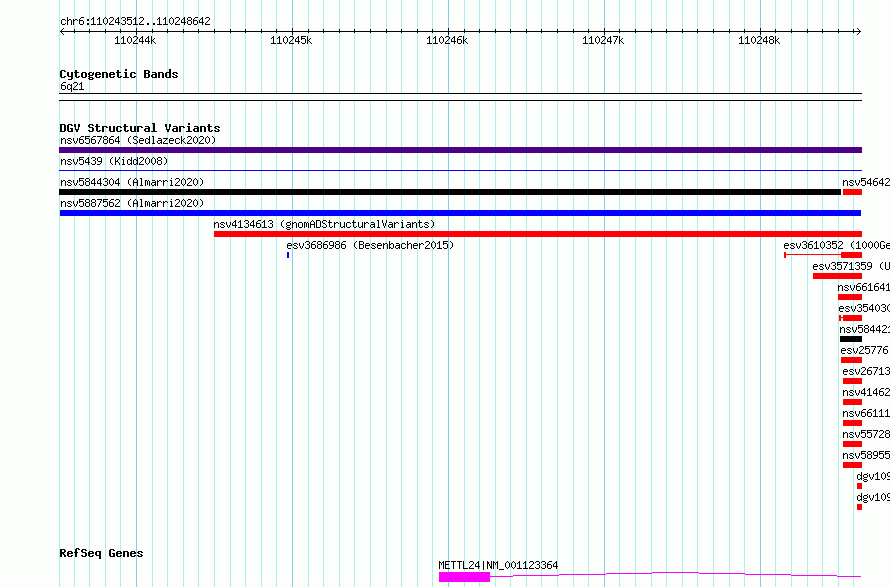
Task: Click the esv35403 variant label
Action: (x=864, y=308)
